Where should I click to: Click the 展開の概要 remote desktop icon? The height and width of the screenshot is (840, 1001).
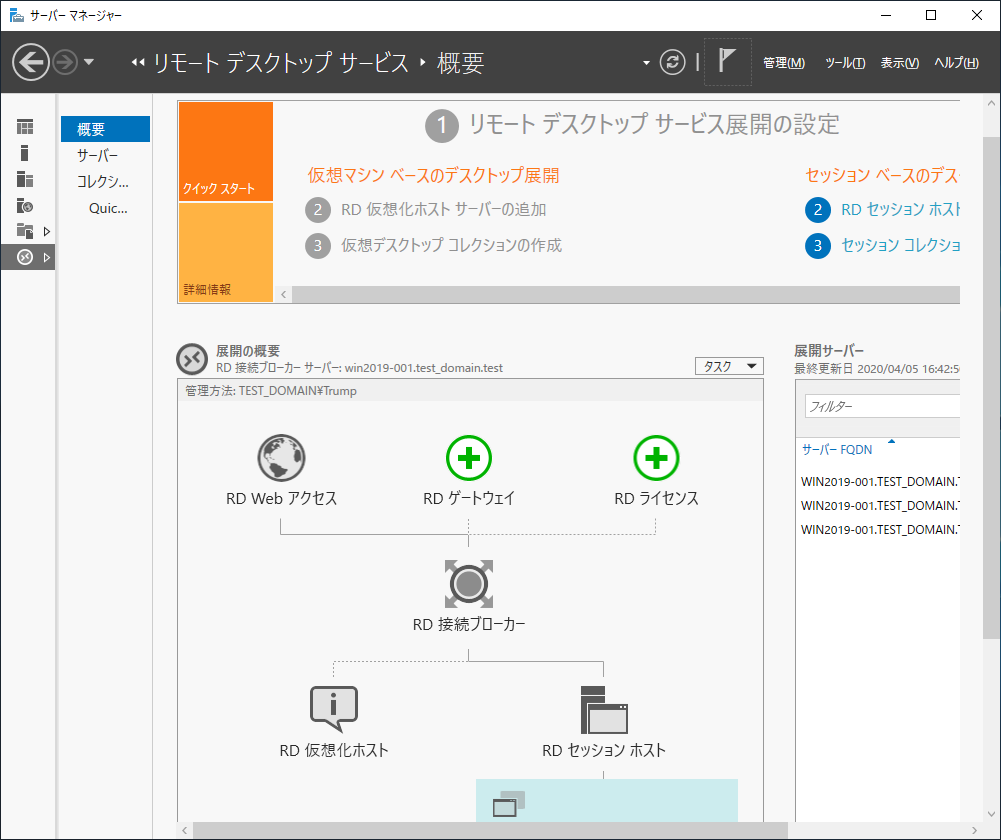click(192, 359)
